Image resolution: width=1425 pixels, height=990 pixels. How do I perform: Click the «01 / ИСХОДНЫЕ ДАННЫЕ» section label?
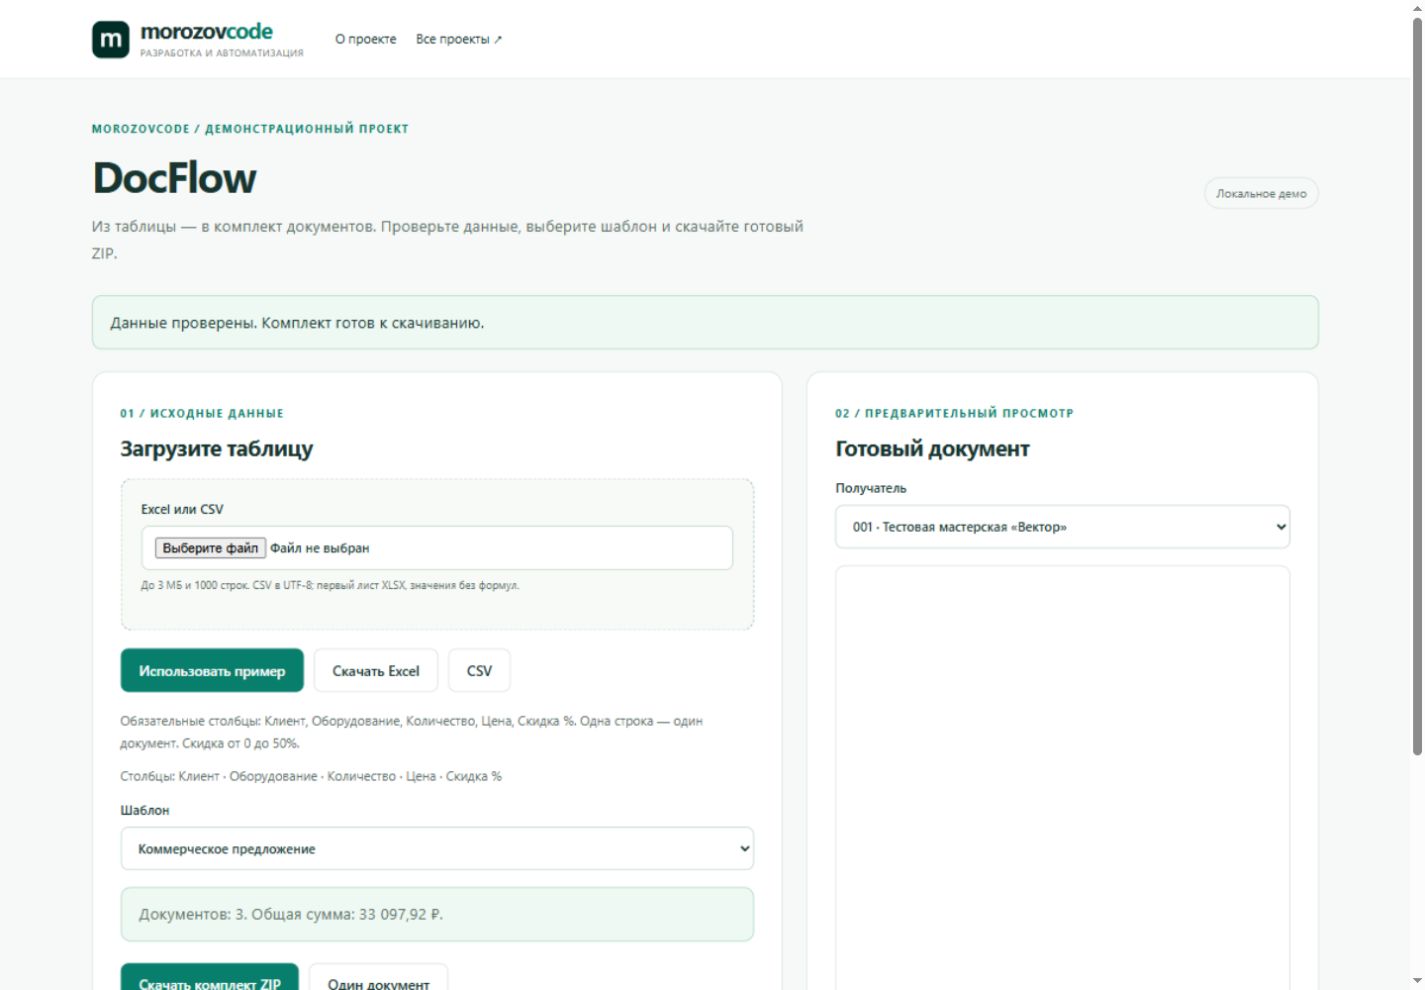(202, 413)
